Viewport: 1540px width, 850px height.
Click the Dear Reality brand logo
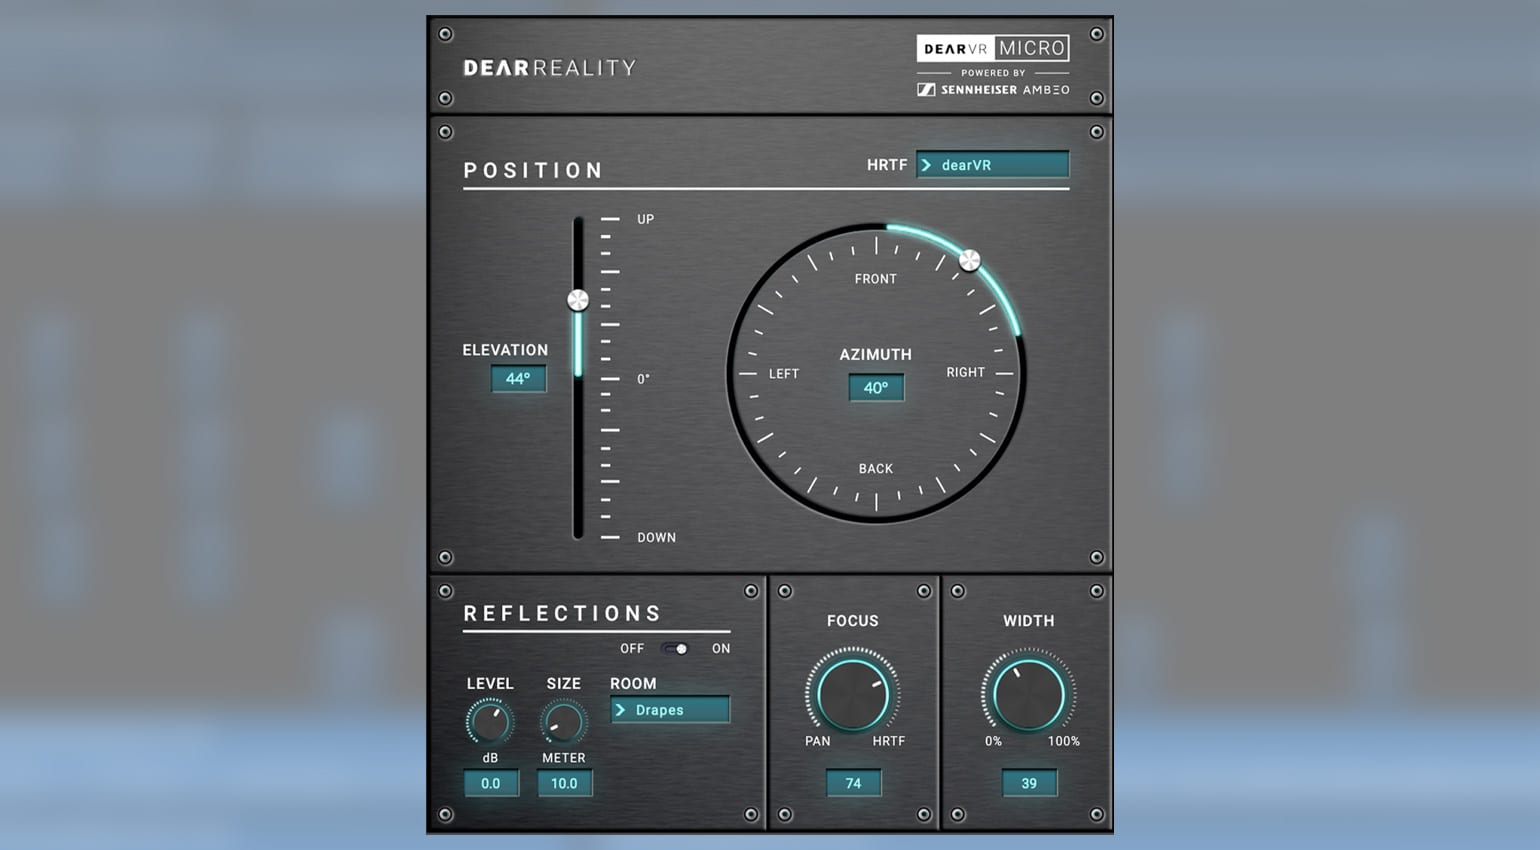coord(549,68)
